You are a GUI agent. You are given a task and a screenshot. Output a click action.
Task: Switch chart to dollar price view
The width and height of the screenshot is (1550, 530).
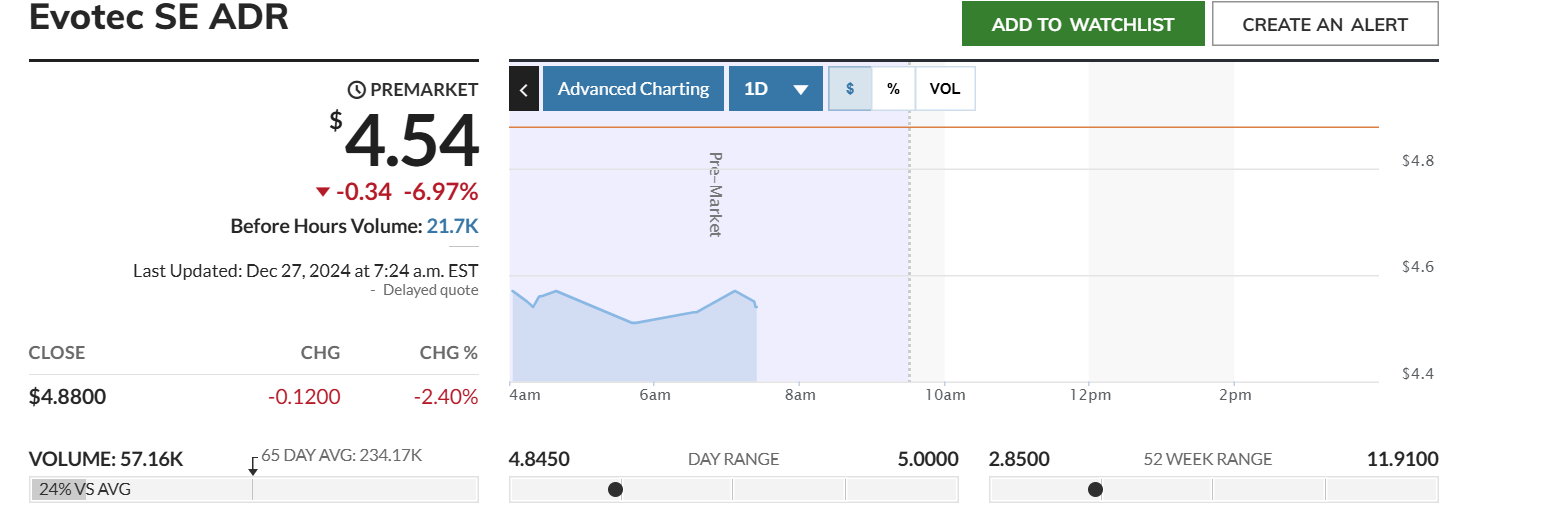tap(850, 89)
